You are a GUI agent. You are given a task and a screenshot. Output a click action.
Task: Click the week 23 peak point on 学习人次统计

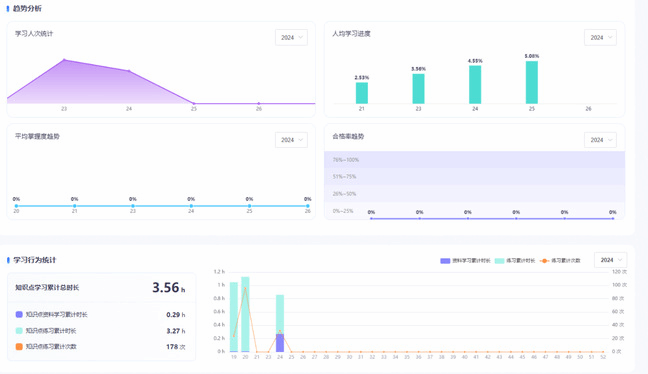(x=64, y=60)
